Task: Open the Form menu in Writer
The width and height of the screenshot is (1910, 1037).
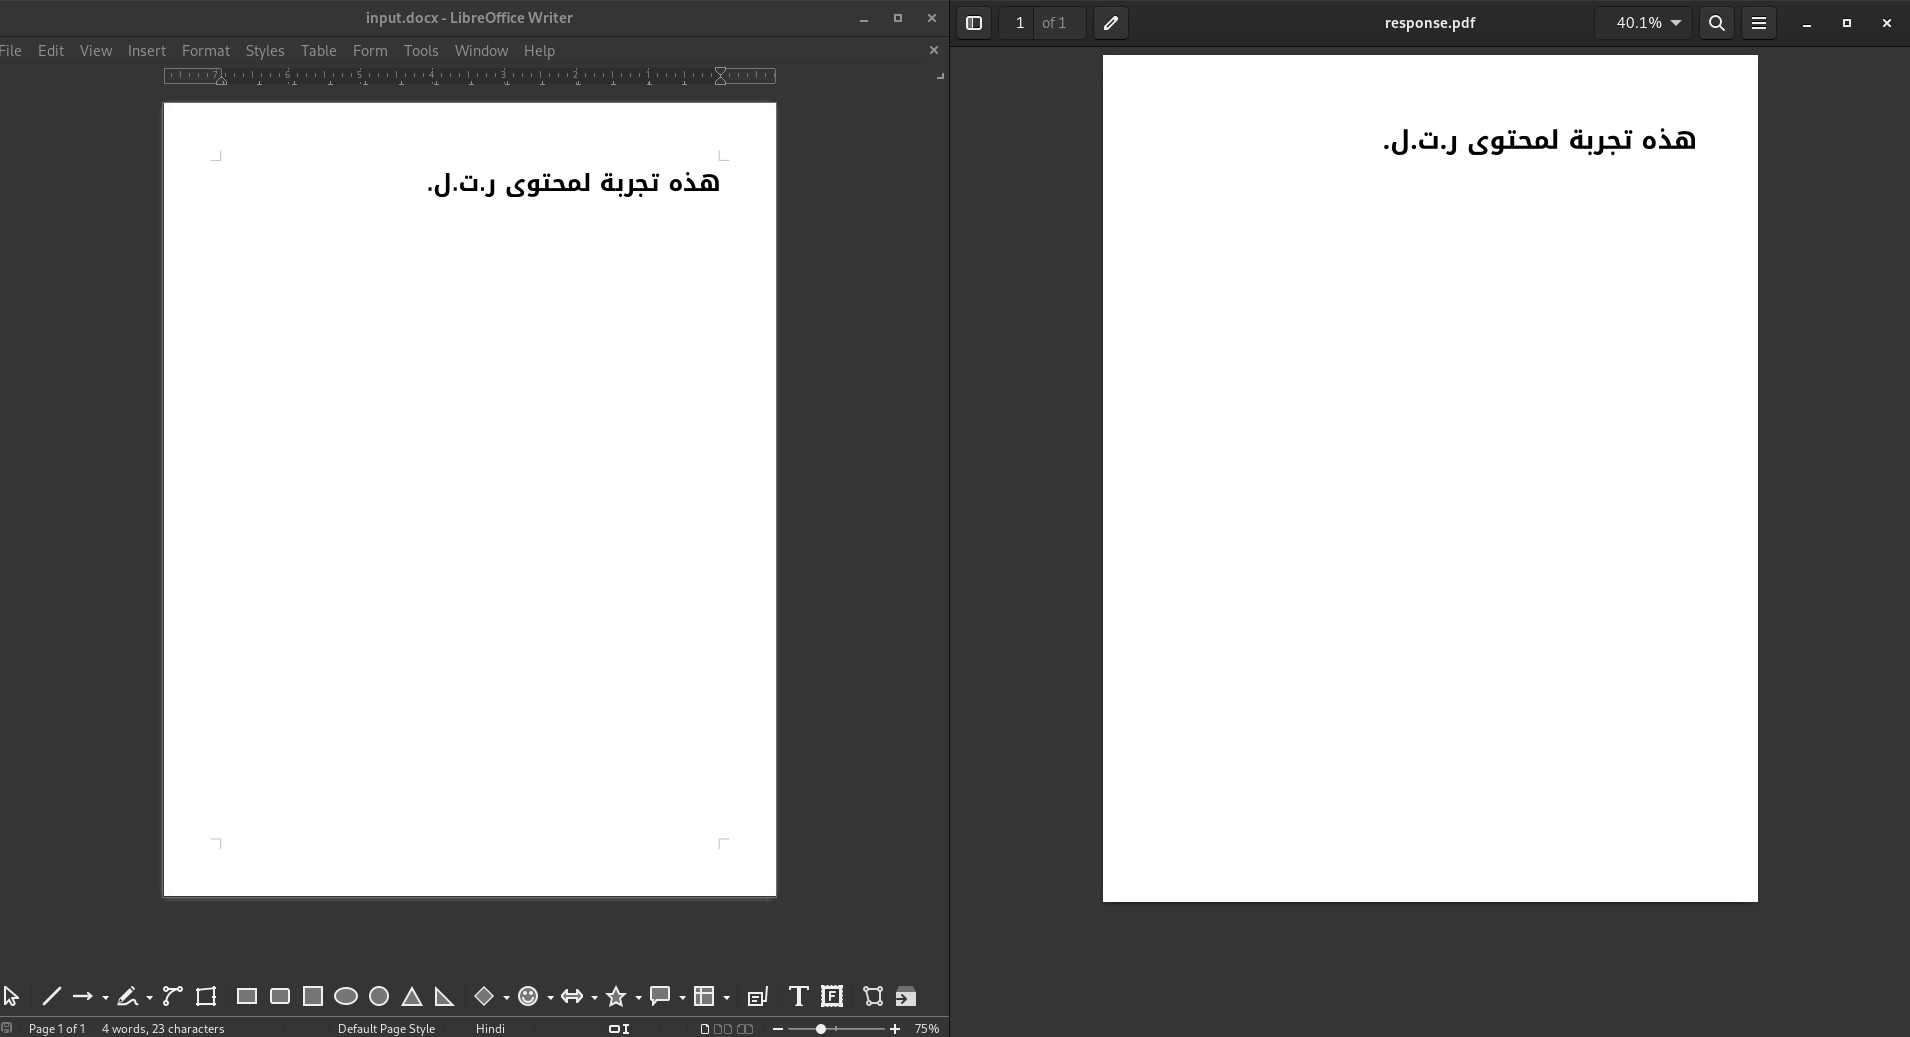Action: point(370,50)
